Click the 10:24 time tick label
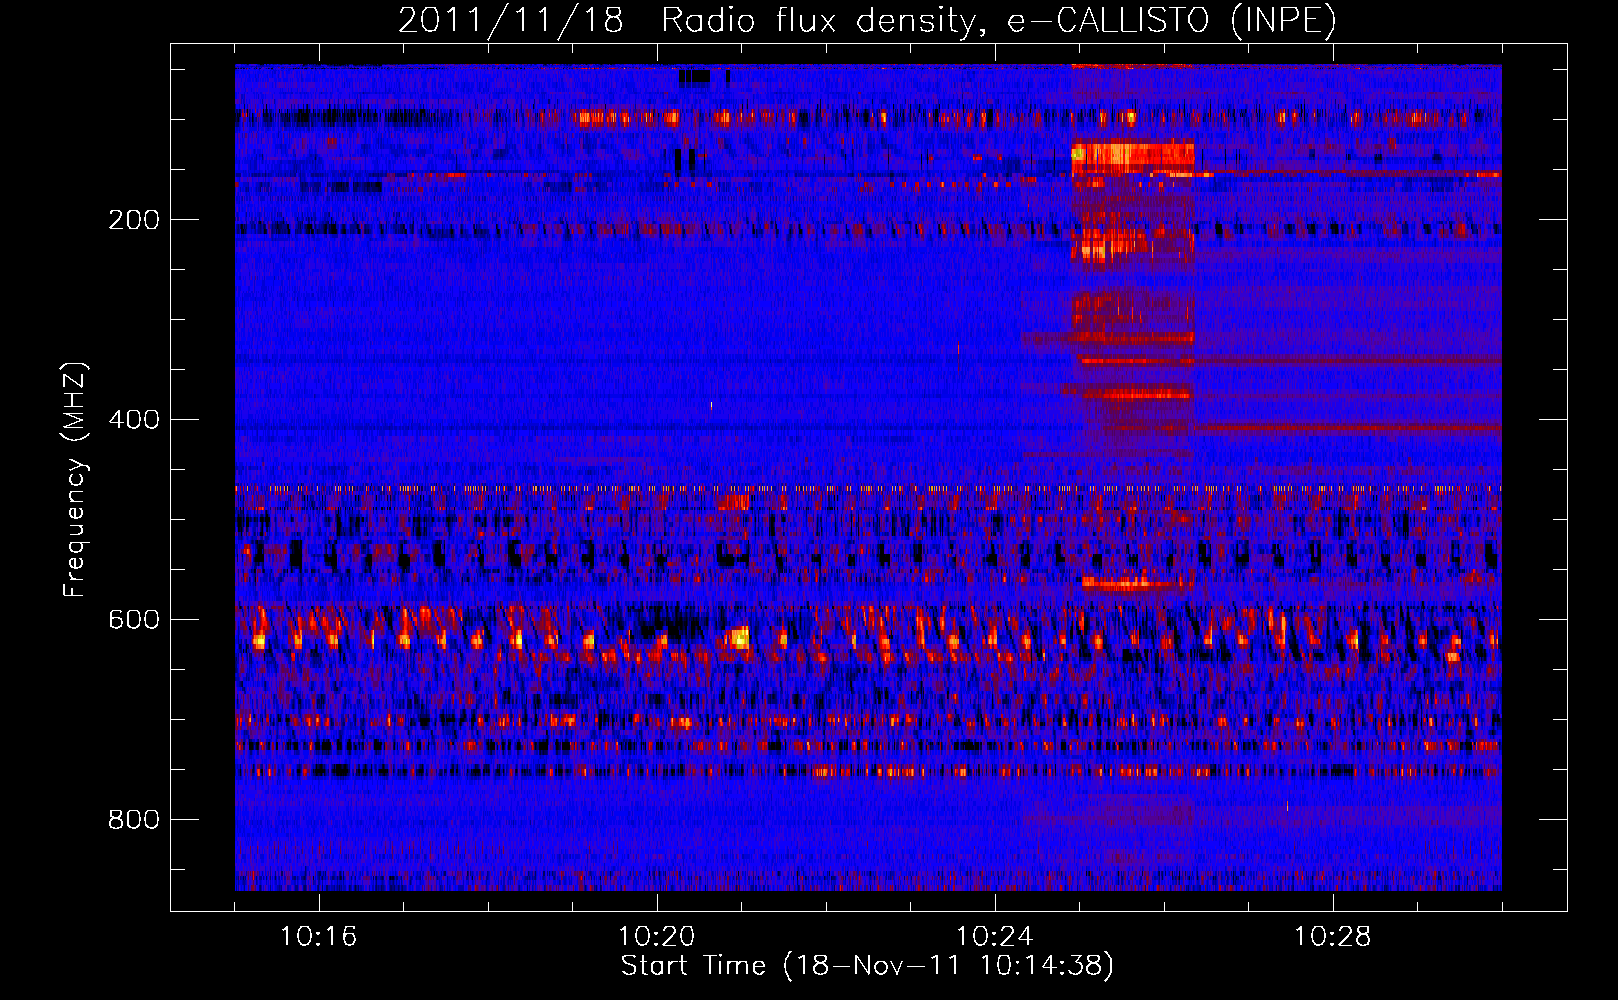This screenshot has height=1000, width=1618. point(995,937)
